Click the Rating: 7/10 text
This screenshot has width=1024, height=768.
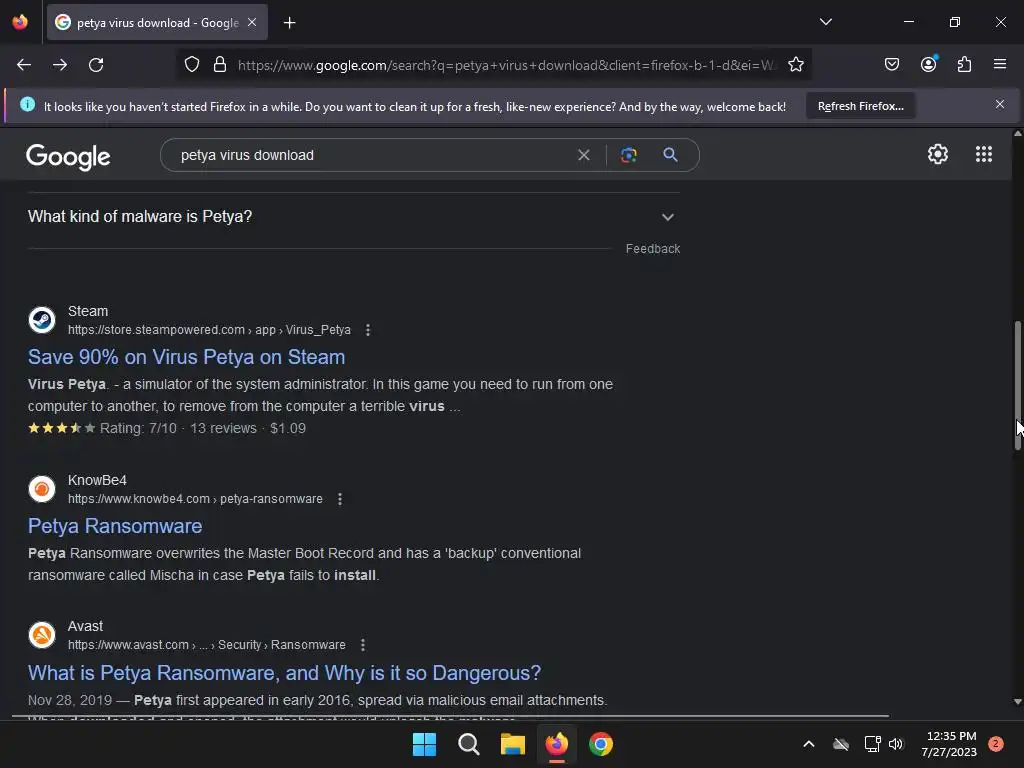138,428
